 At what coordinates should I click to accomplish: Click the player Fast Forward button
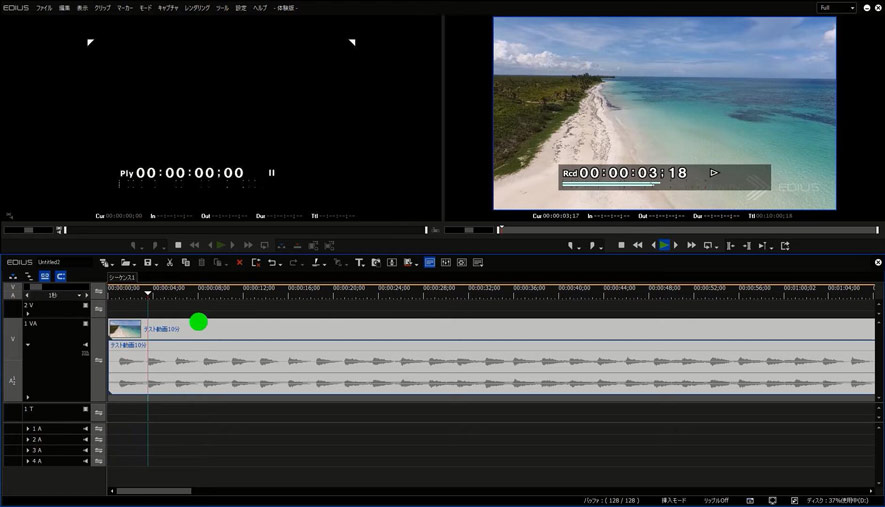[248, 245]
